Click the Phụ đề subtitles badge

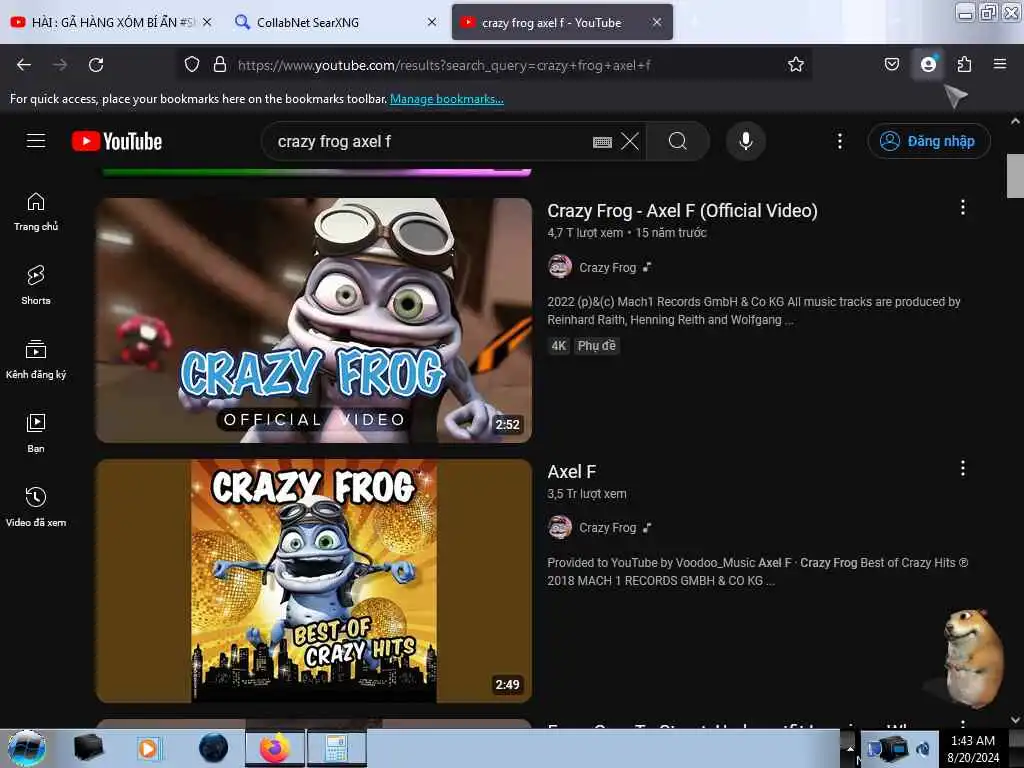596,345
